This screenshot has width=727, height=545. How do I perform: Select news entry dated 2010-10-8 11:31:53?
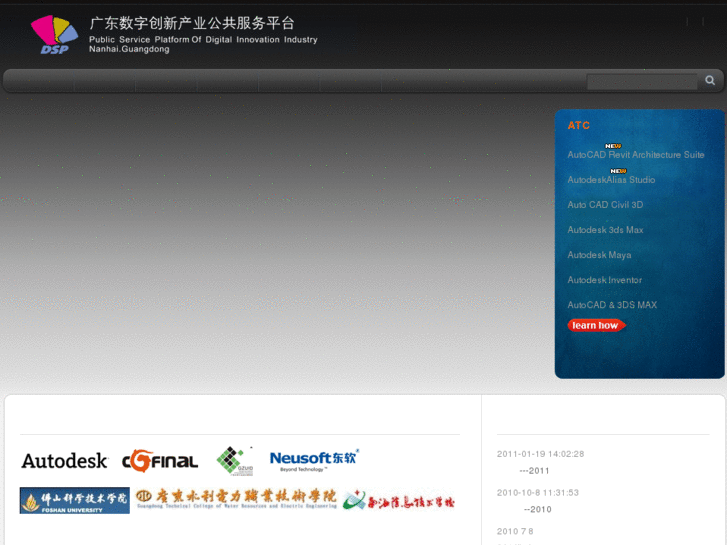[x=538, y=493]
